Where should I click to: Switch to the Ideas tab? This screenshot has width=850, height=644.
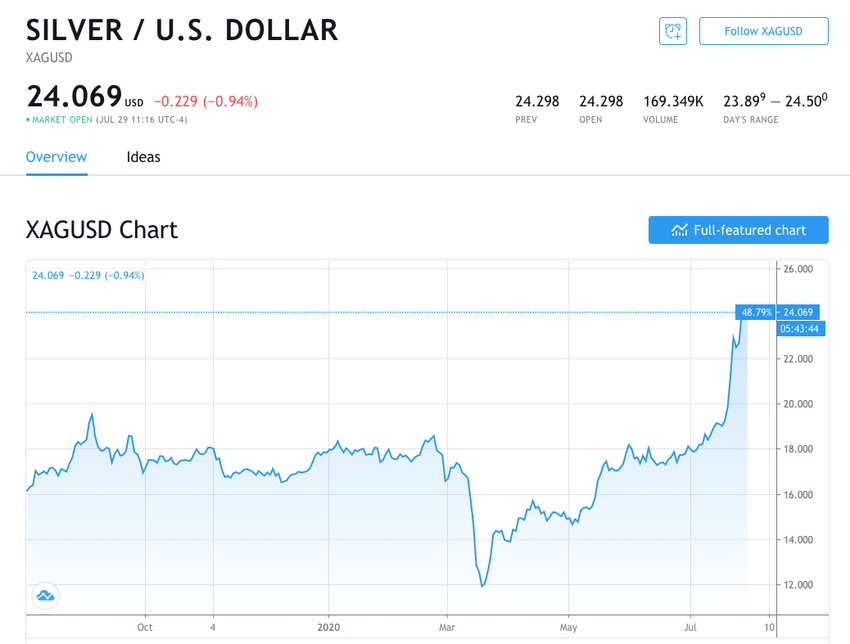(143, 157)
